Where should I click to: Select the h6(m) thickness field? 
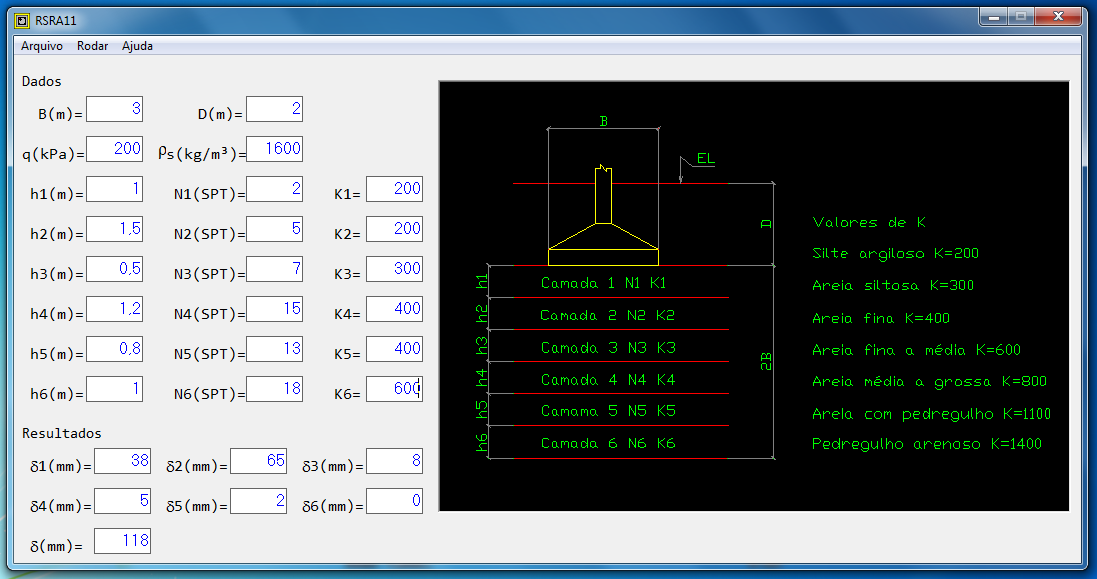pos(115,389)
